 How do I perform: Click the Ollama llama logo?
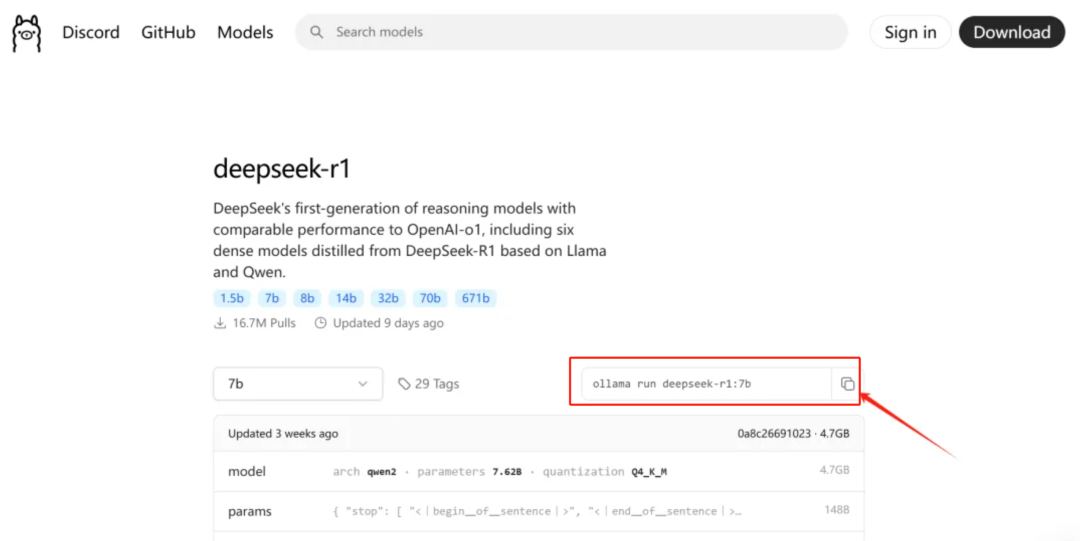[x=27, y=32]
